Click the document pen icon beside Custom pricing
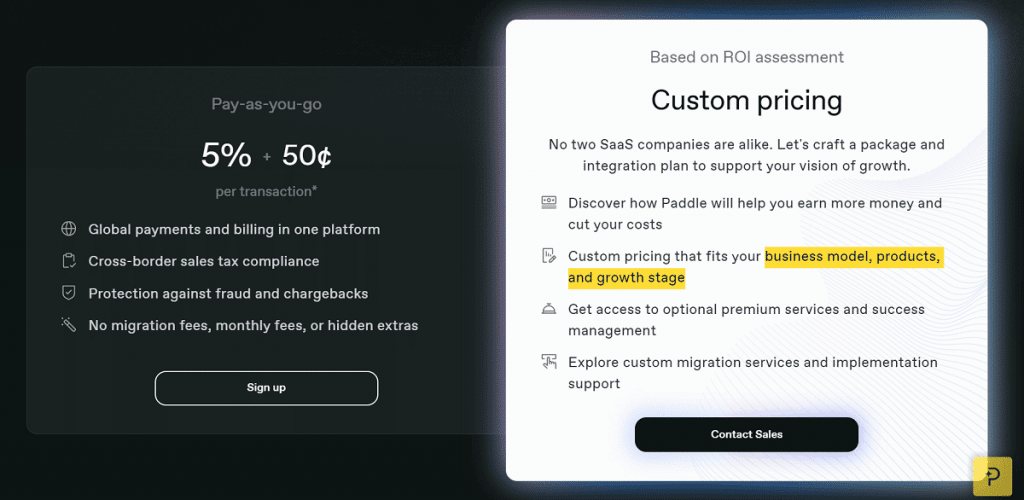Image resolution: width=1024 pixels, height=500 pixels. tap(549, 256)
